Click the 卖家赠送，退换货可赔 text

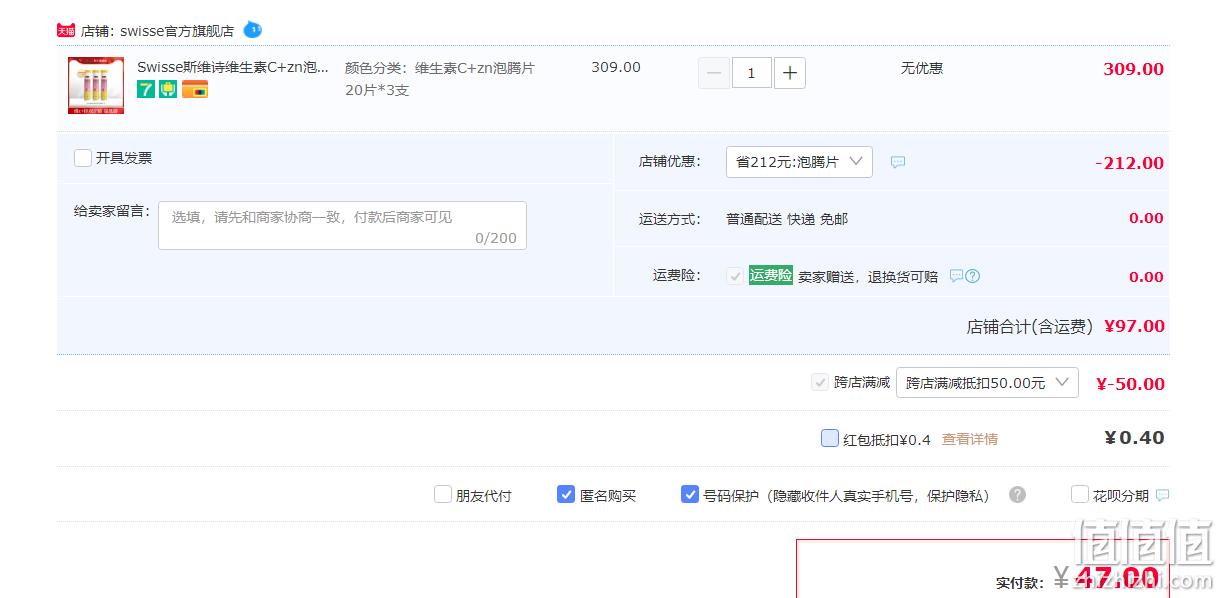868,277
